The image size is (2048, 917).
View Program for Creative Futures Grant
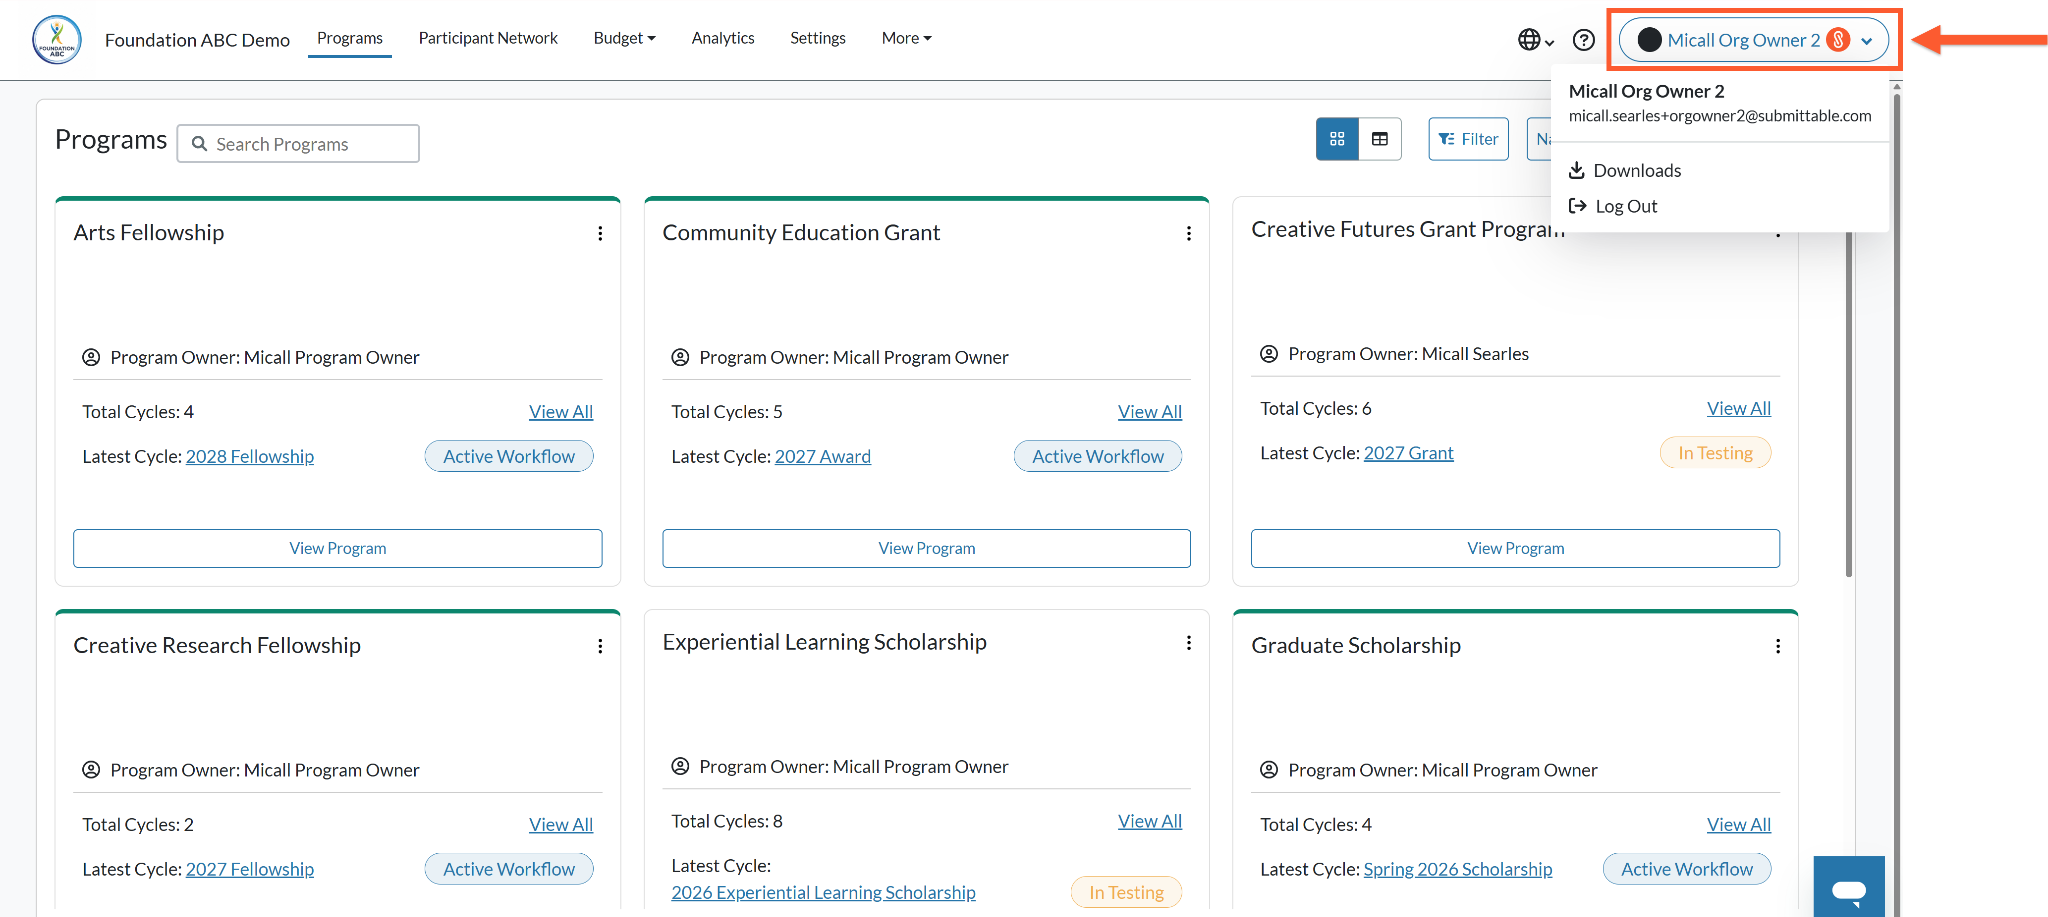(1516, 548)
